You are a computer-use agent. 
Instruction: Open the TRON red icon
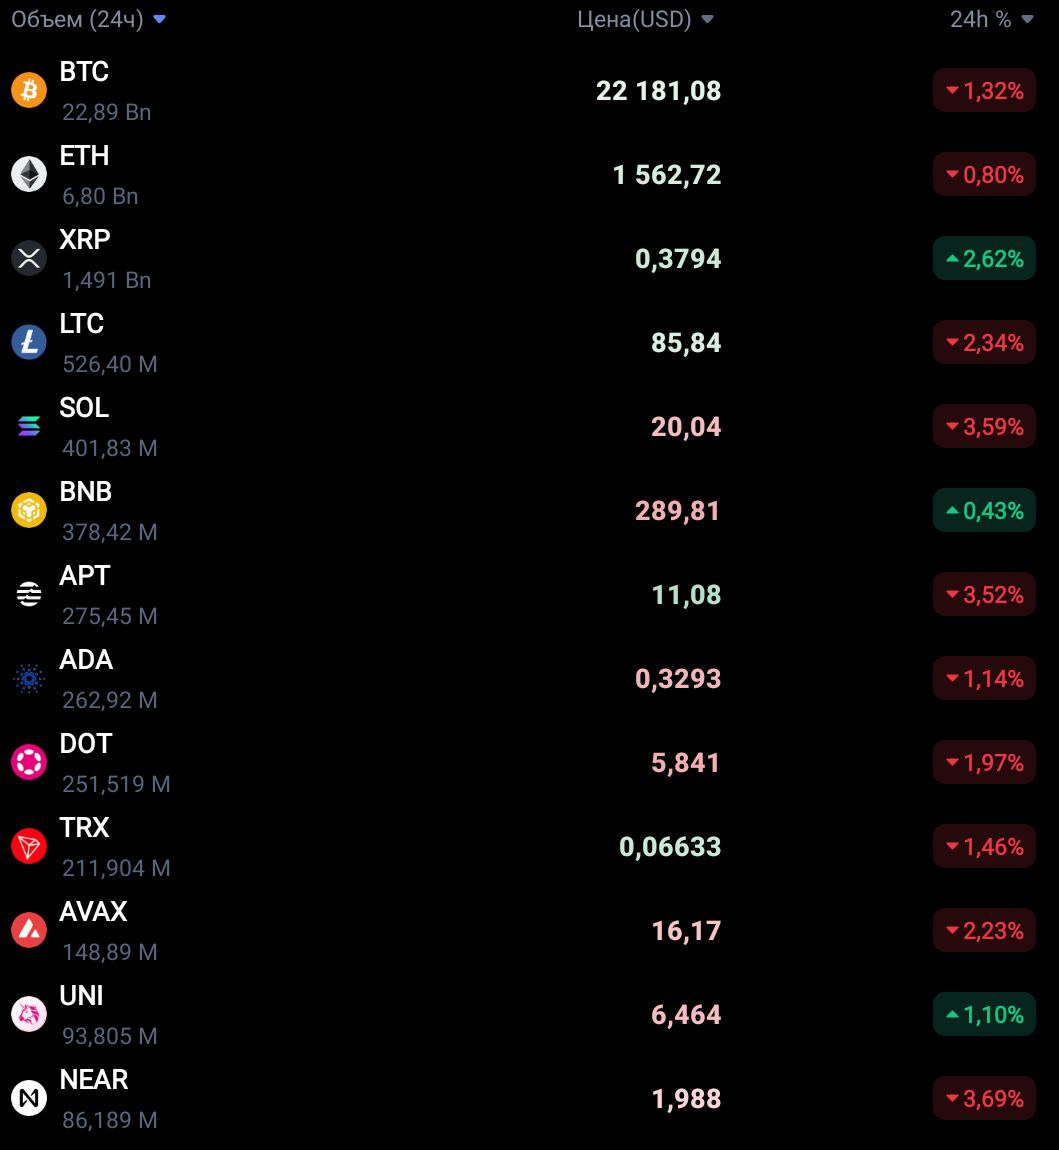pyautogui.click(x=29, y=846)
